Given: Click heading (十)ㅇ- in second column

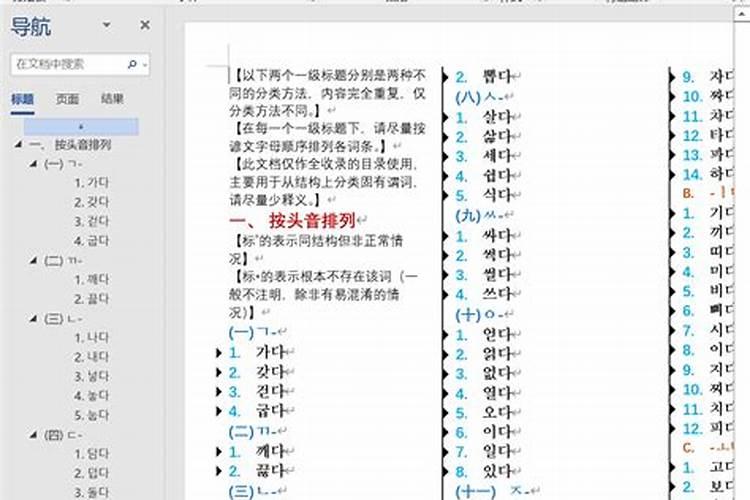Looking at the screenshot, I should pos(479,314).
